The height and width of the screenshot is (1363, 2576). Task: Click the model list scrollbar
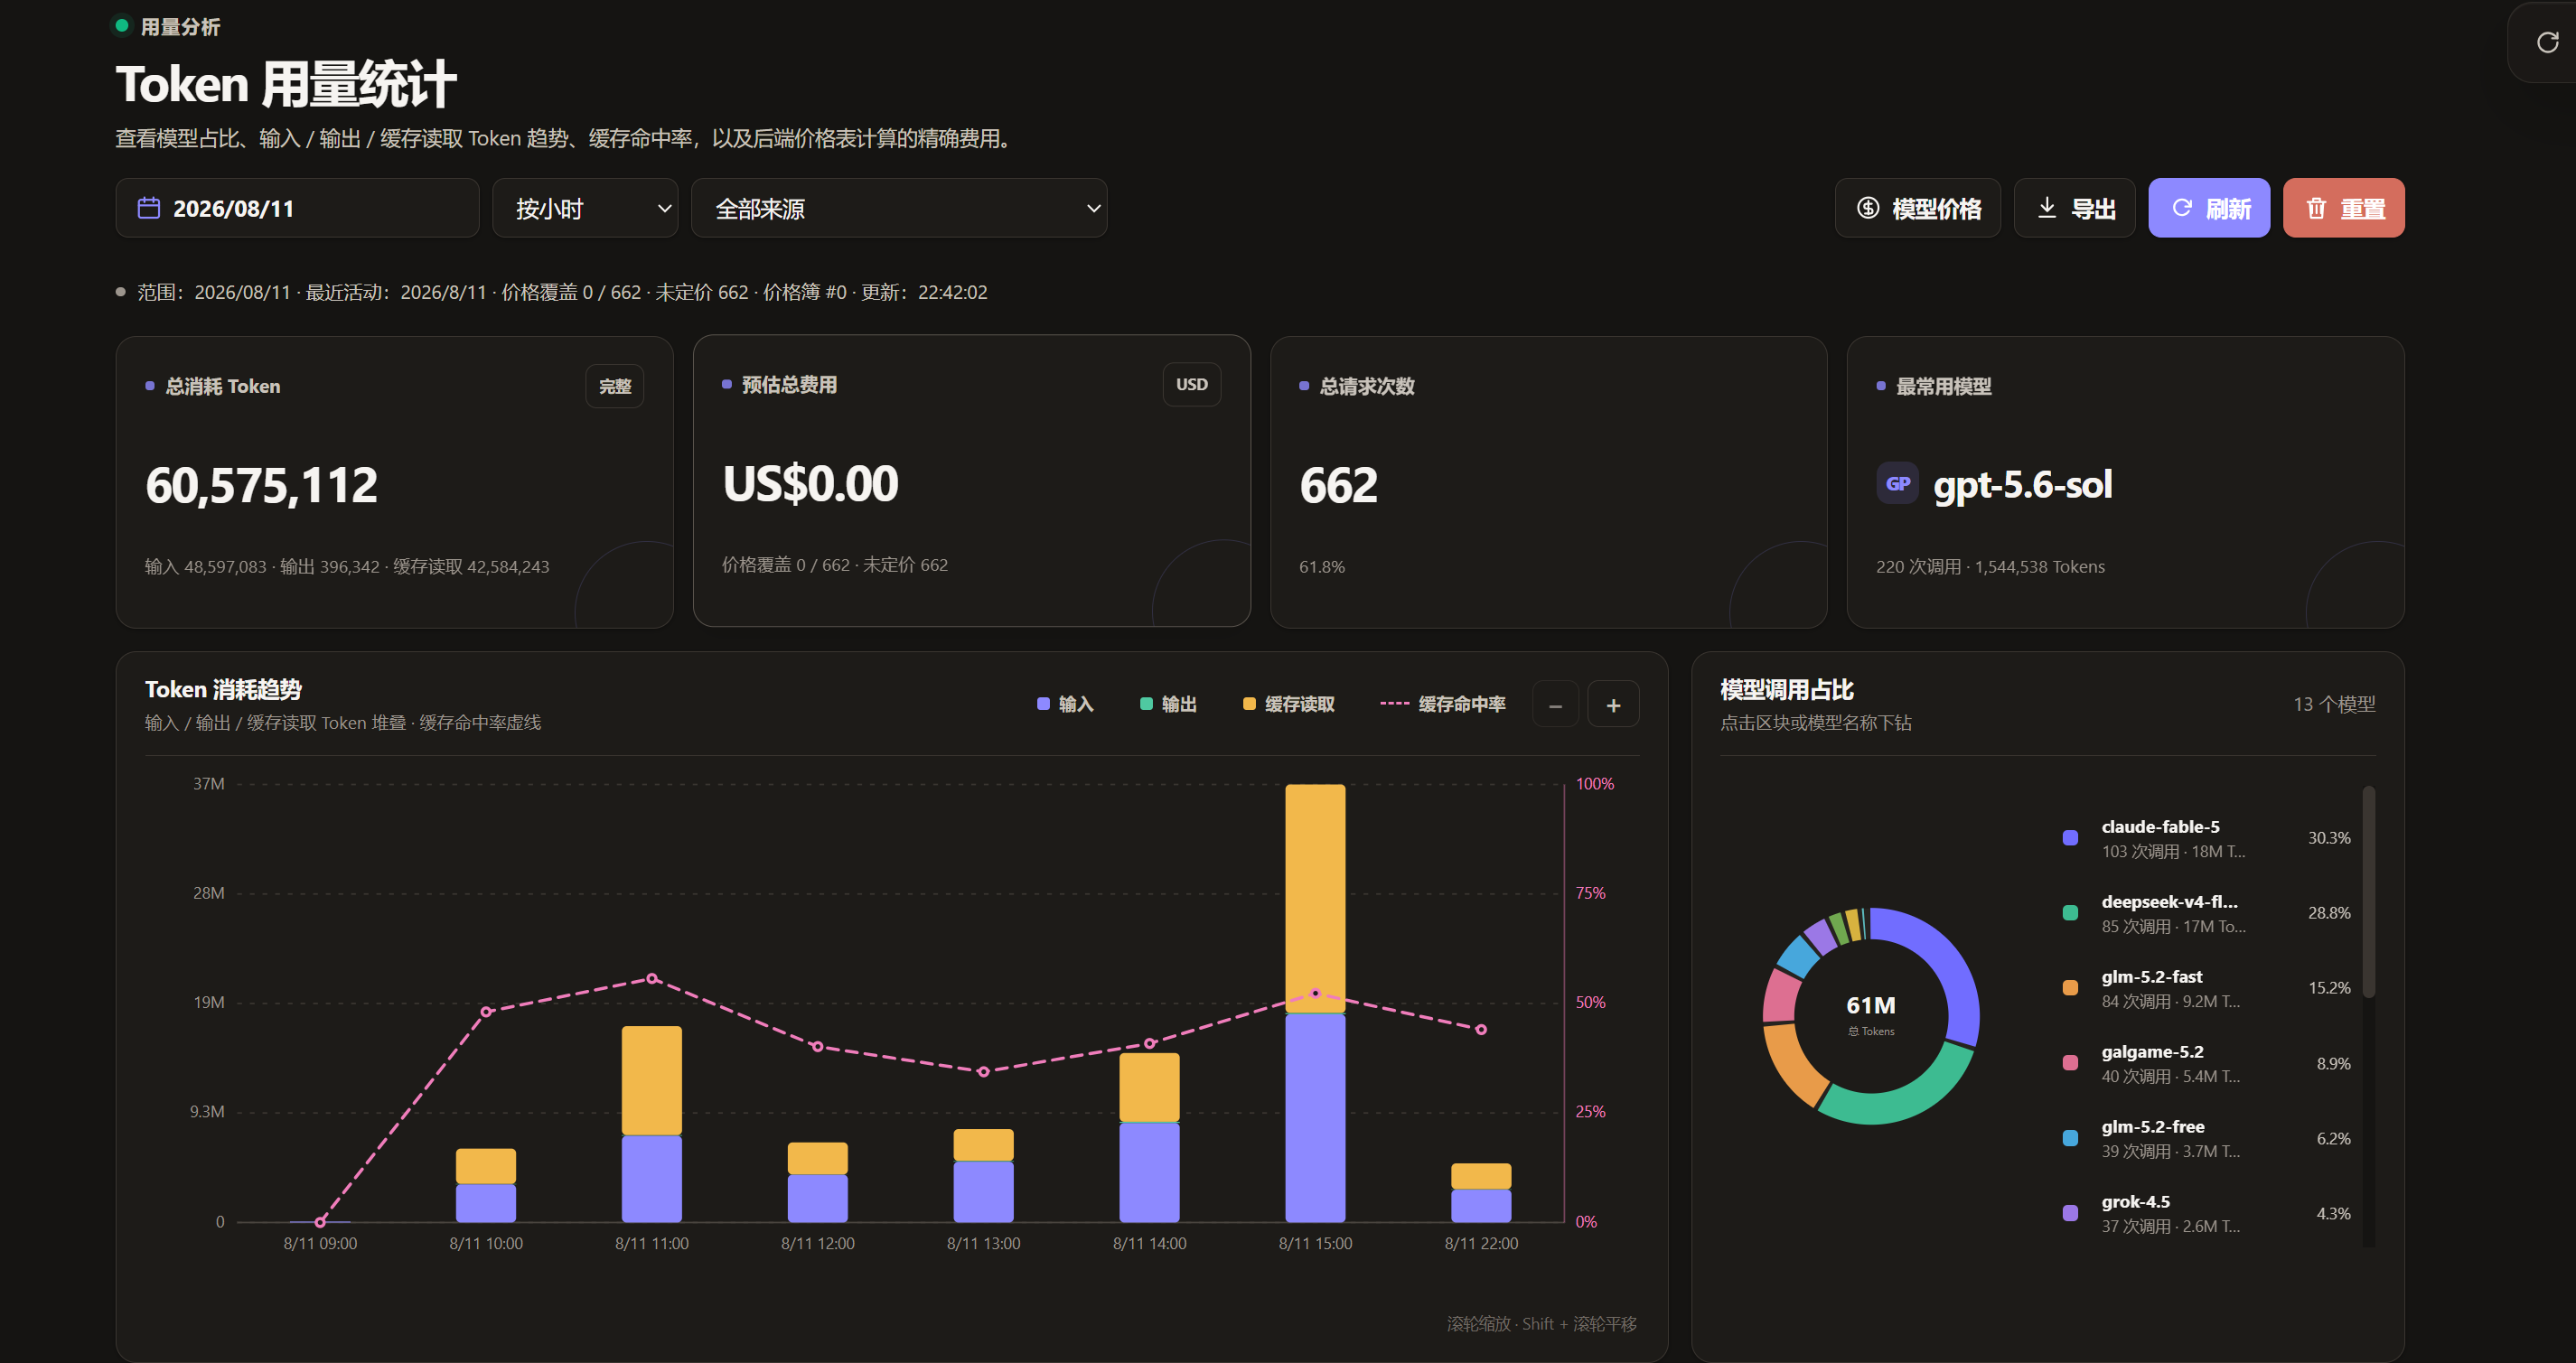(2368, 892)
